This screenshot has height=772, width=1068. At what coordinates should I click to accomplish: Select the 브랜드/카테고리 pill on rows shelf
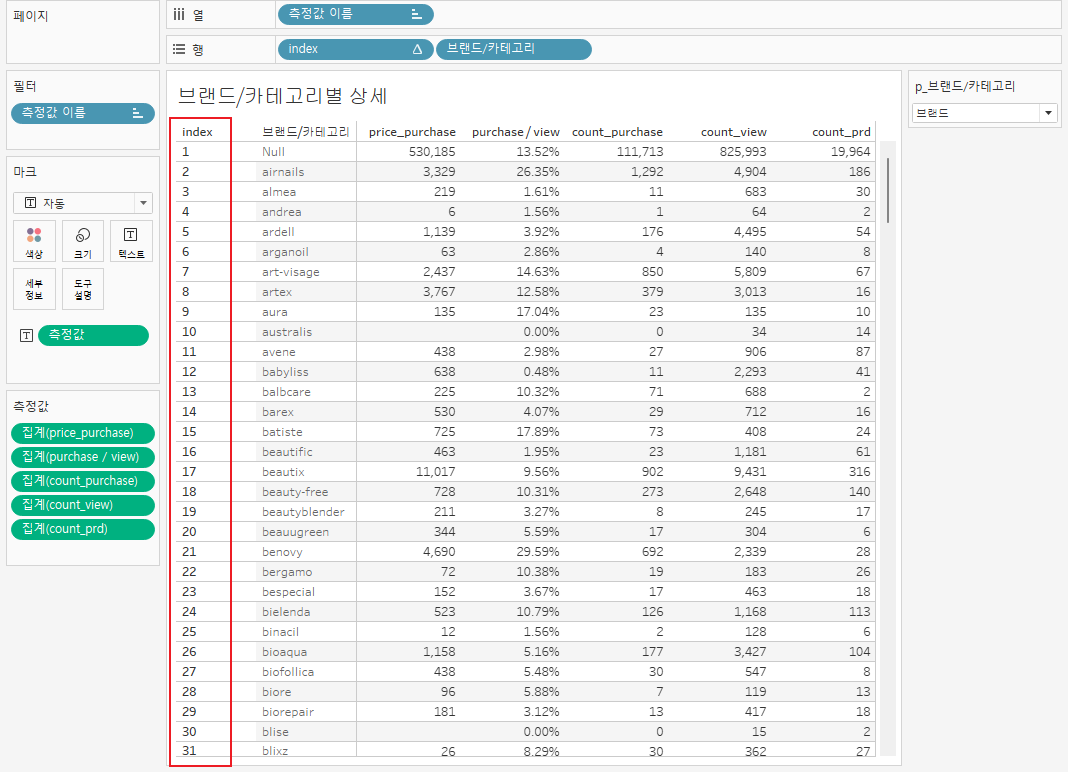tap(514, 49)
